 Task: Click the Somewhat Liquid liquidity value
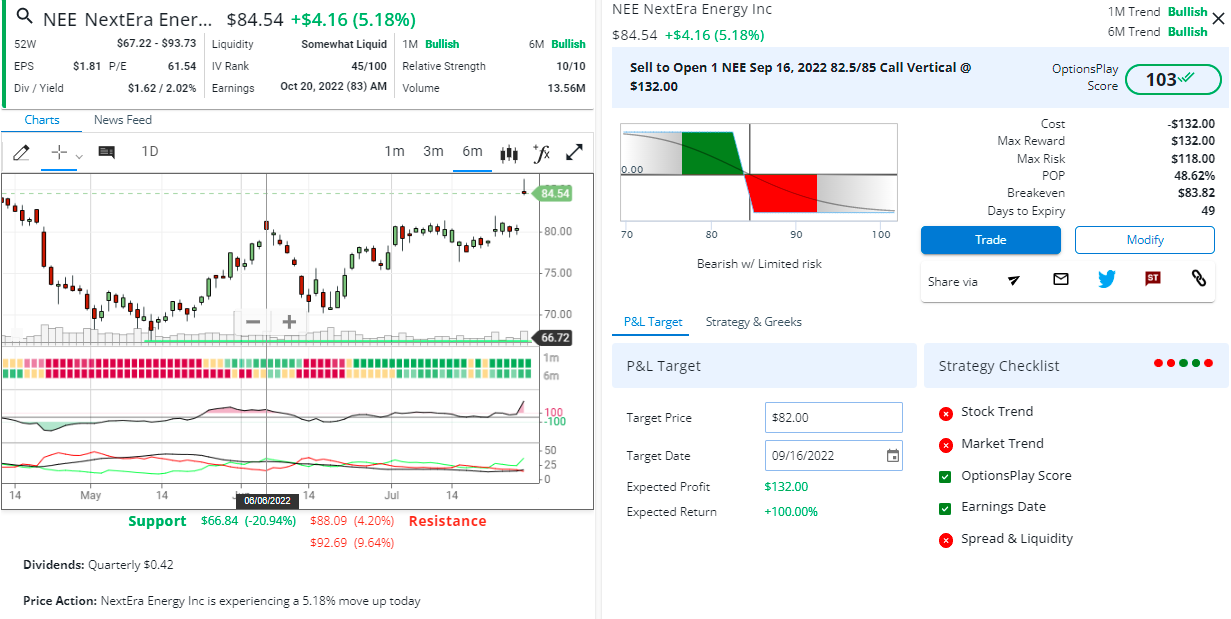point(344,44)
